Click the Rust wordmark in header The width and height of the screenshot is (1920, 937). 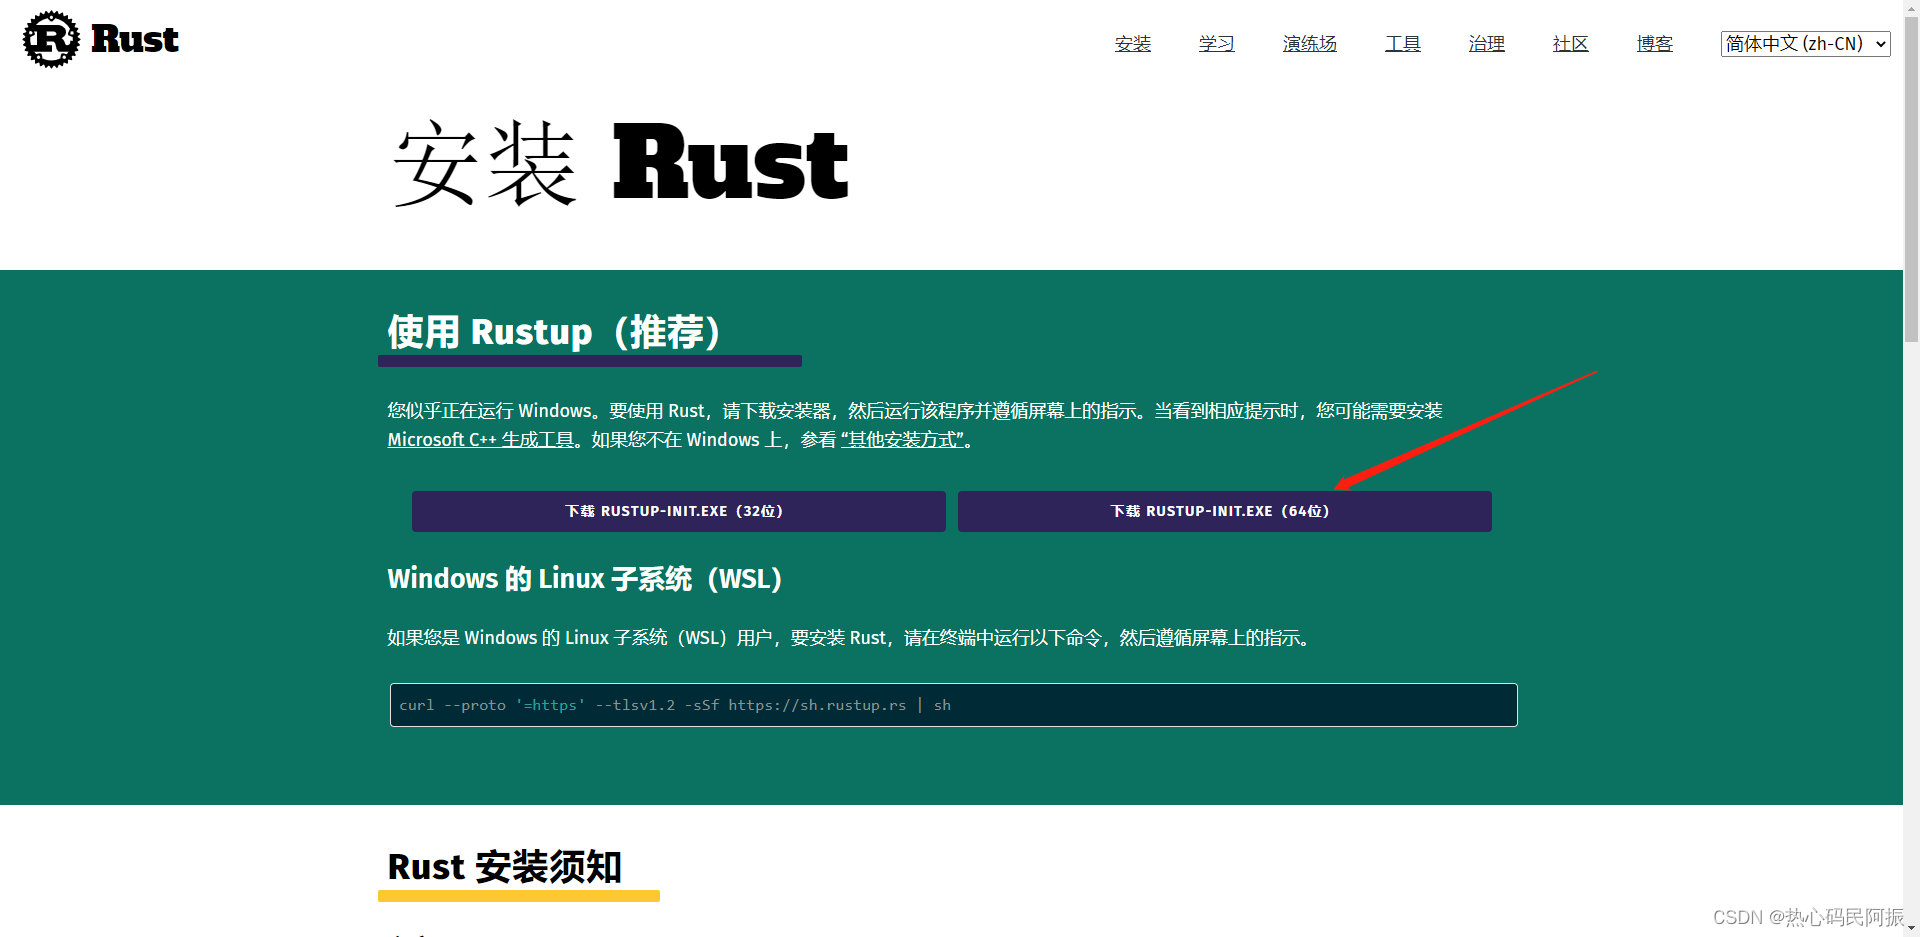[134, 40]
